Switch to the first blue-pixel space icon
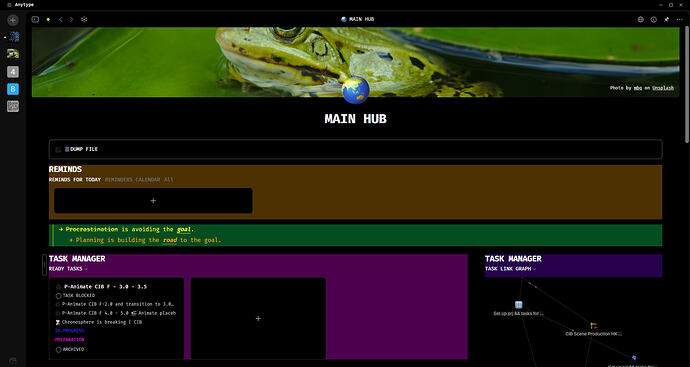This screenshot has height=367, width=690. pos(13,37)
